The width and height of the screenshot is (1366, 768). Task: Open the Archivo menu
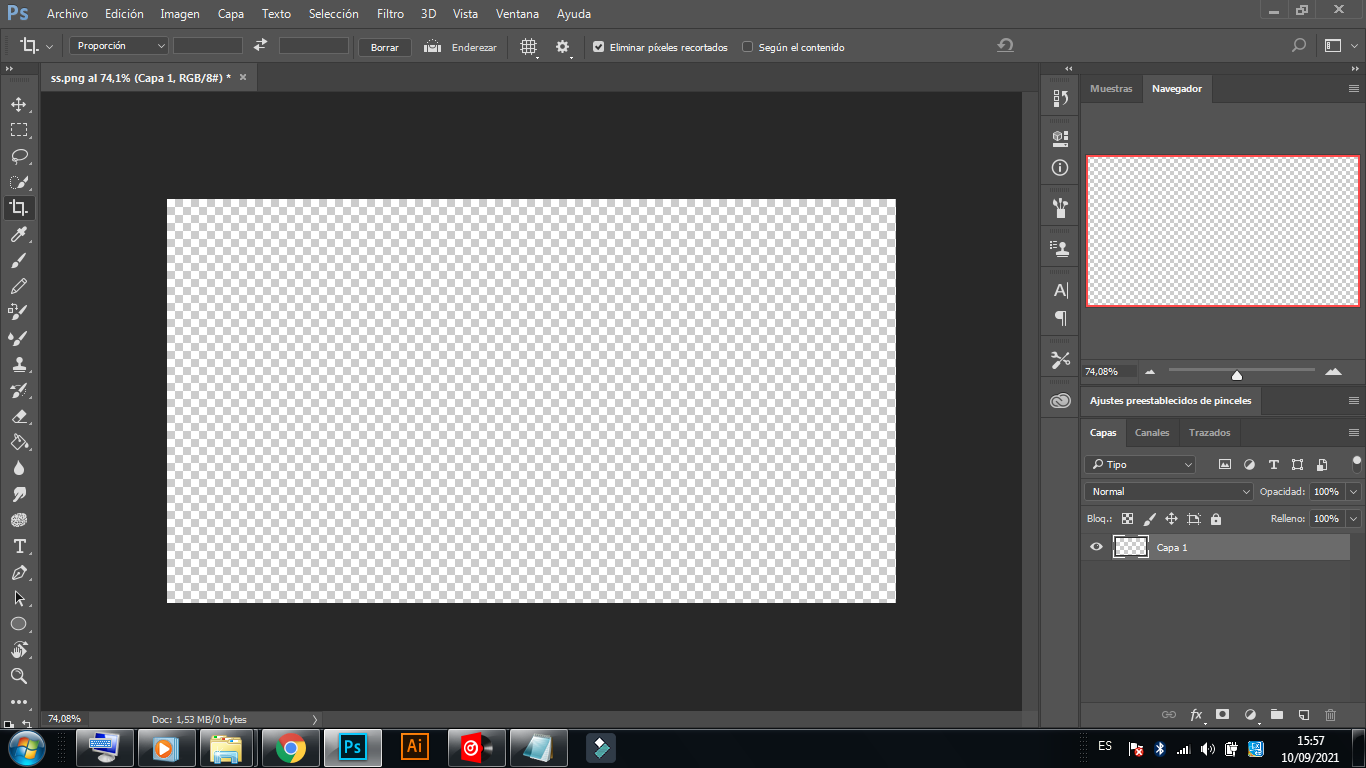[x=67, y=14]
